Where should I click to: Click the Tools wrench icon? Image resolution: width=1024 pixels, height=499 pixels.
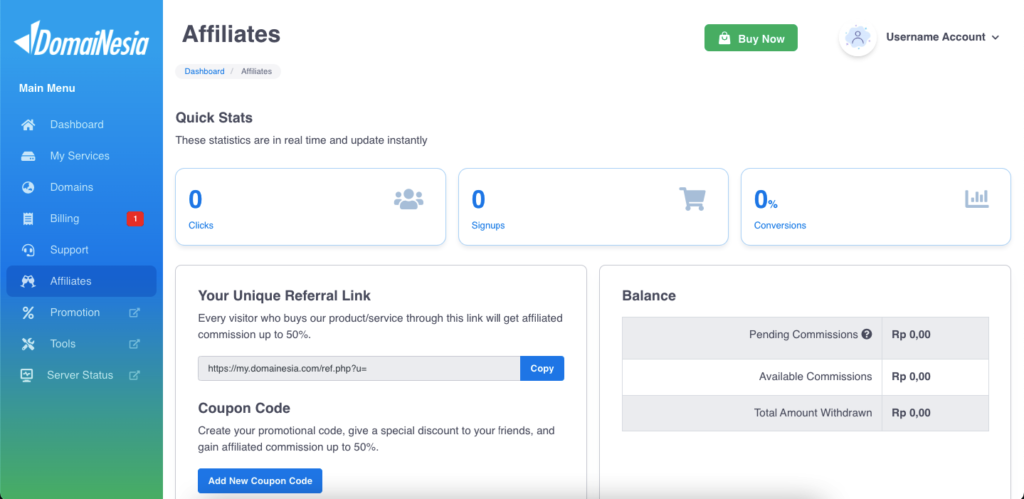27,344
